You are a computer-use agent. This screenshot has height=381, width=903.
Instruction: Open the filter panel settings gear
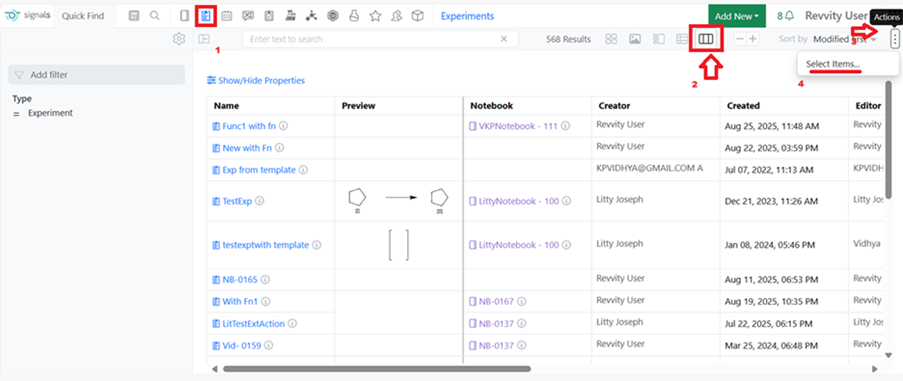tap(179, 39)
